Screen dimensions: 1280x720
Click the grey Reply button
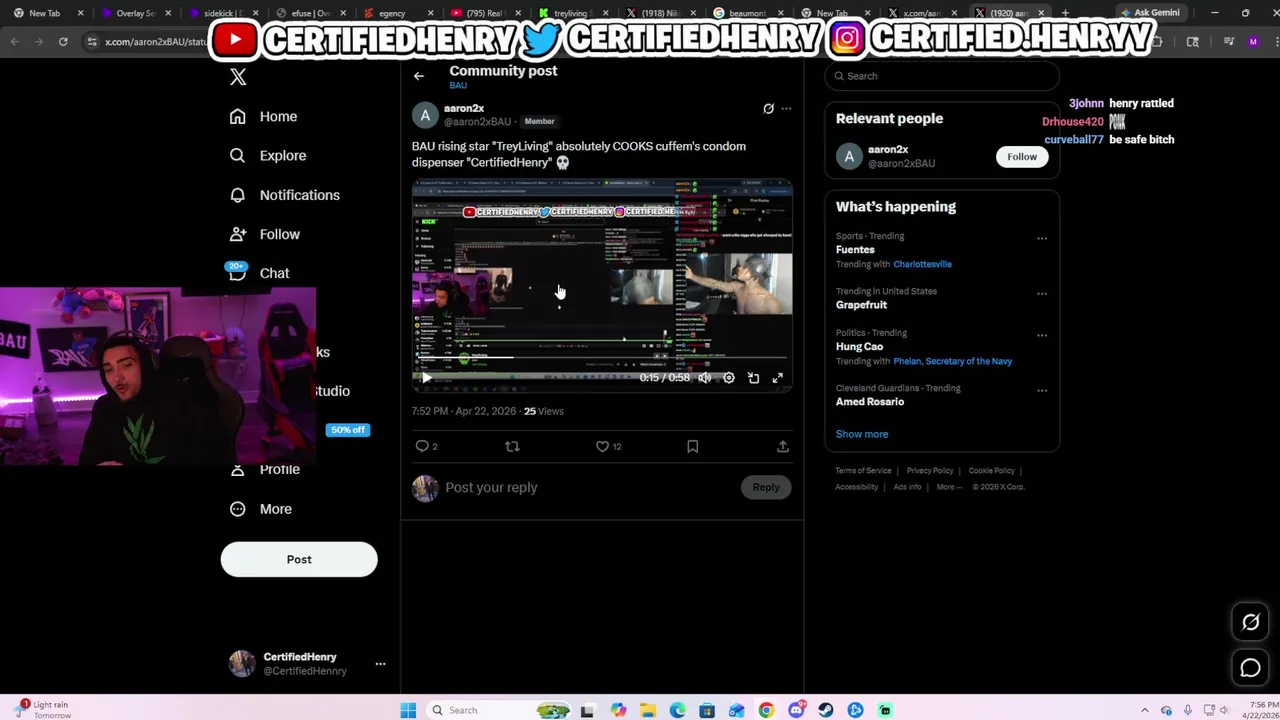click(766, 487)
